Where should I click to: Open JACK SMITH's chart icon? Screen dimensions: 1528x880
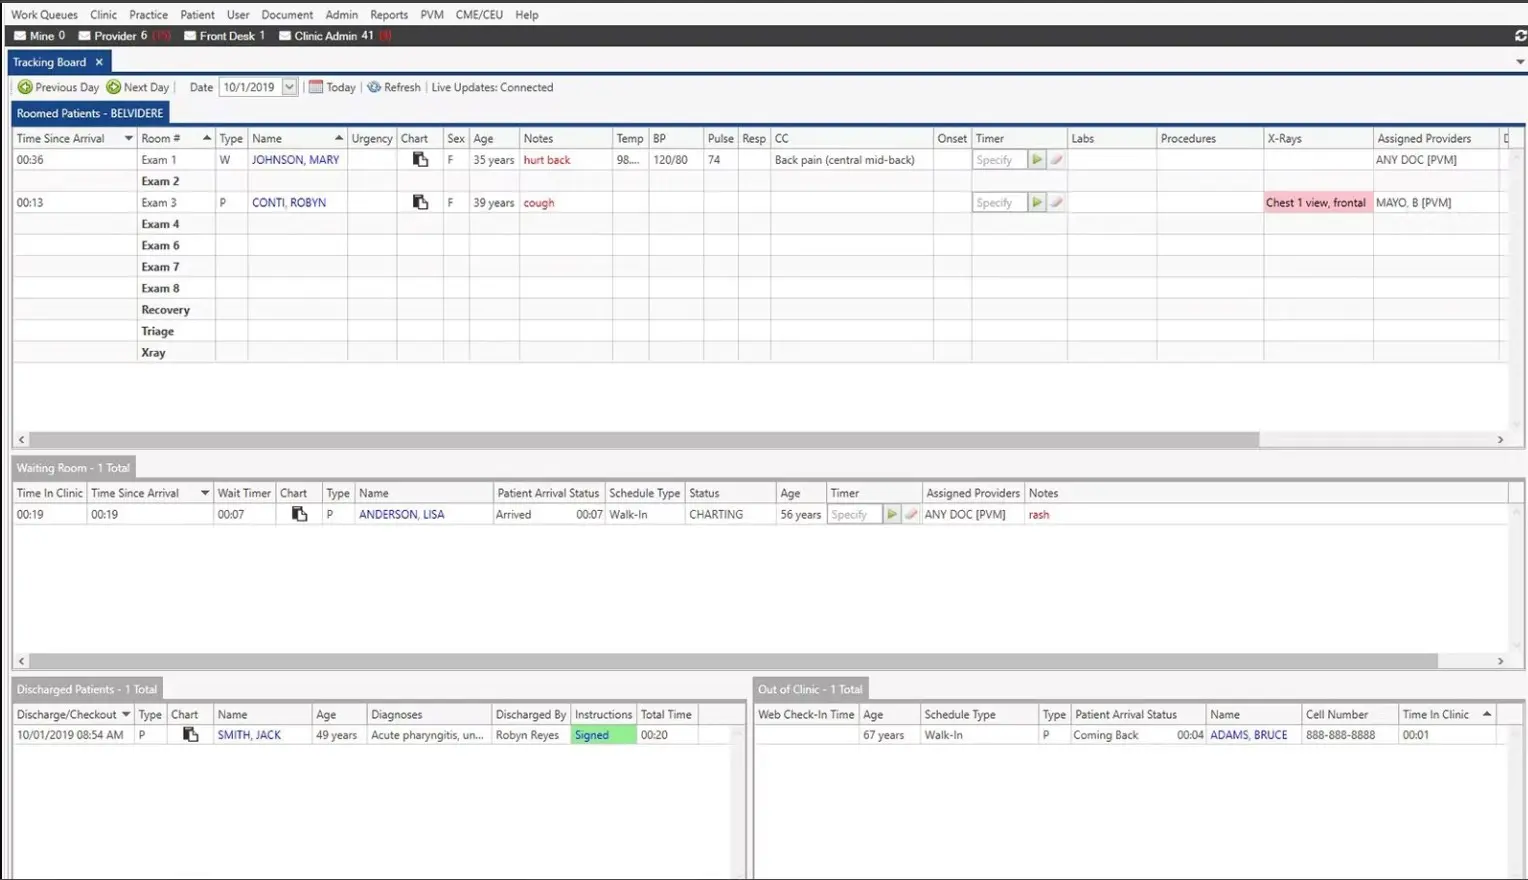[189, 734]
